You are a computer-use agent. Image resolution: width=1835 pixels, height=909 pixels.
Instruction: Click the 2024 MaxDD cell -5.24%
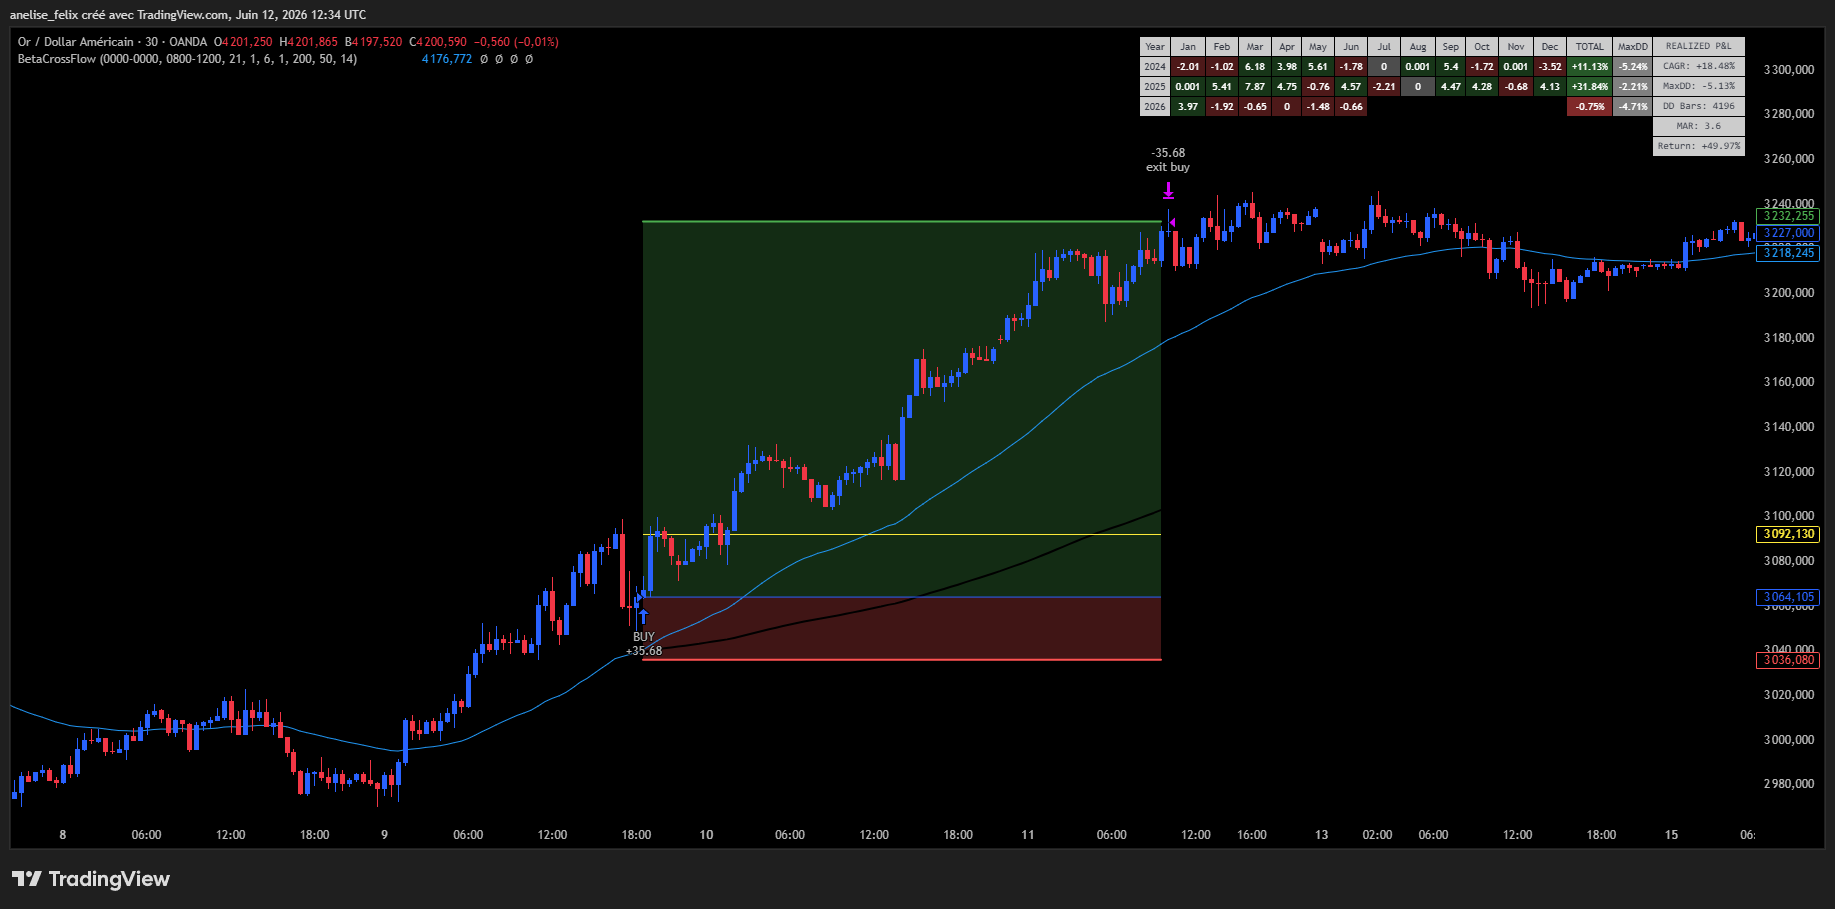[x=1632, y=67]
